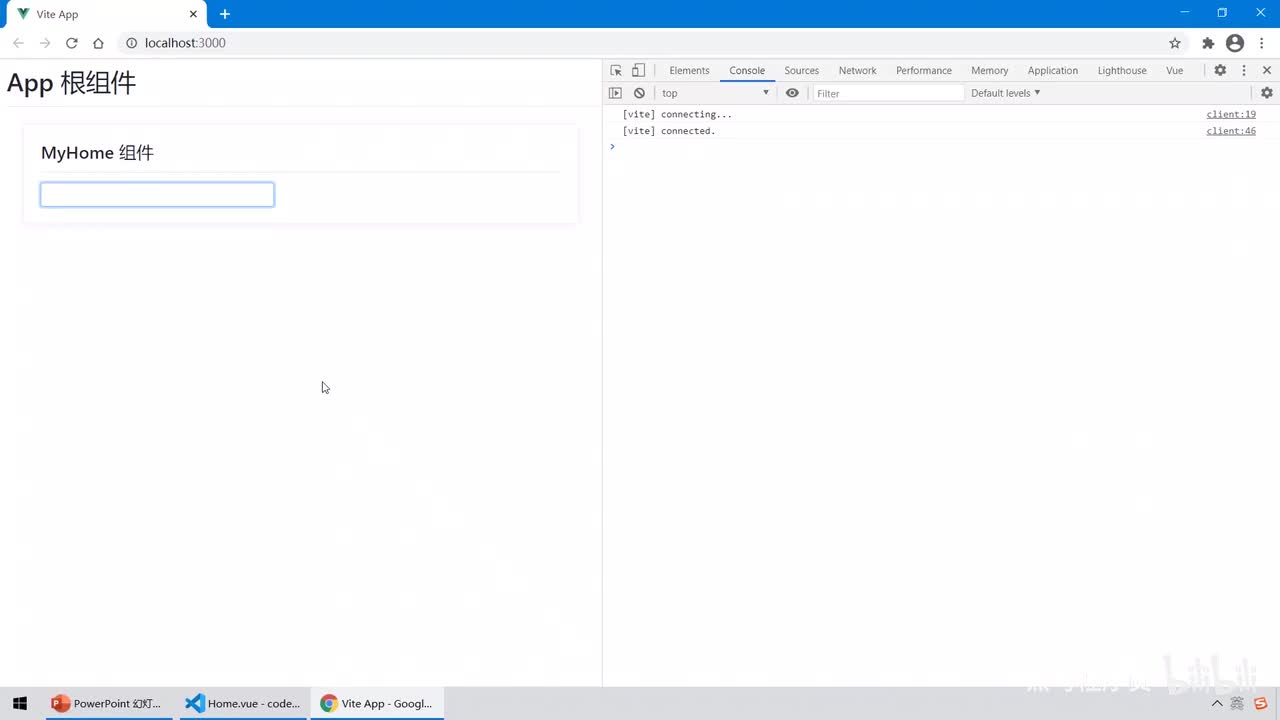1280x720 pixels.
Task: Close the DevTools panel
Action: [1267, 70]
